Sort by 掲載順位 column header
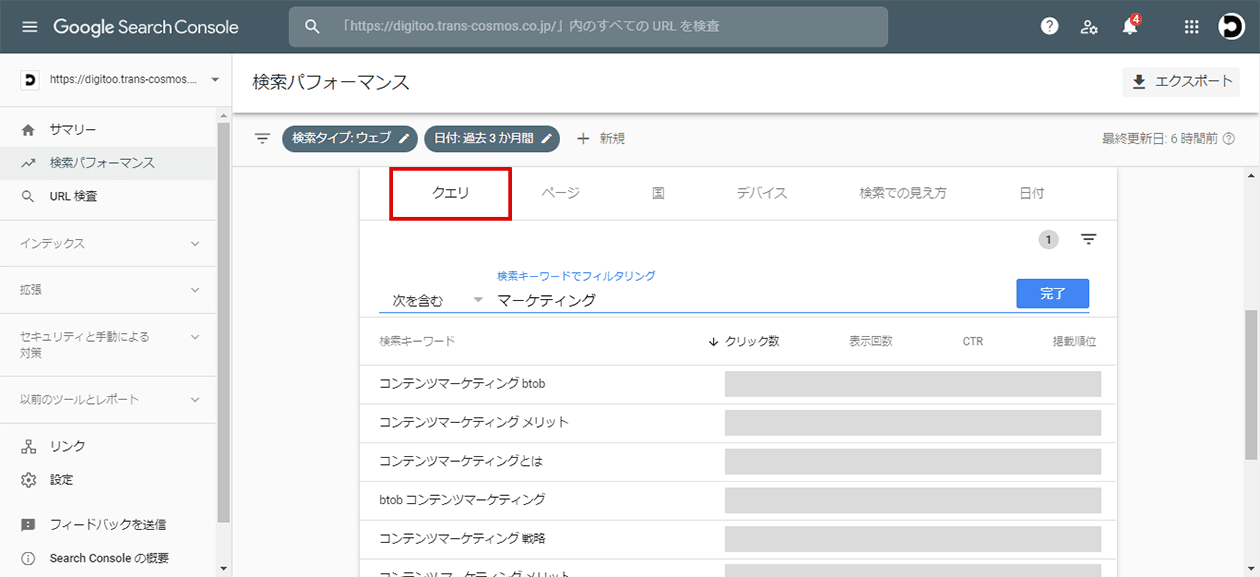 [x=1074, y=341]
